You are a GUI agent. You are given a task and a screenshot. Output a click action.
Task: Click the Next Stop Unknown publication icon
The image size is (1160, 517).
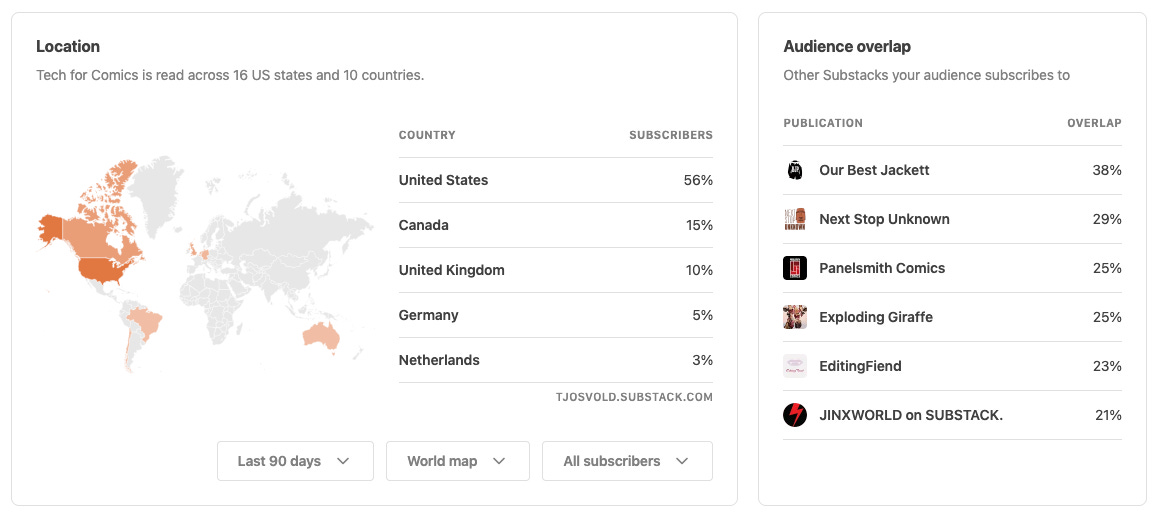tap(795, 219)
